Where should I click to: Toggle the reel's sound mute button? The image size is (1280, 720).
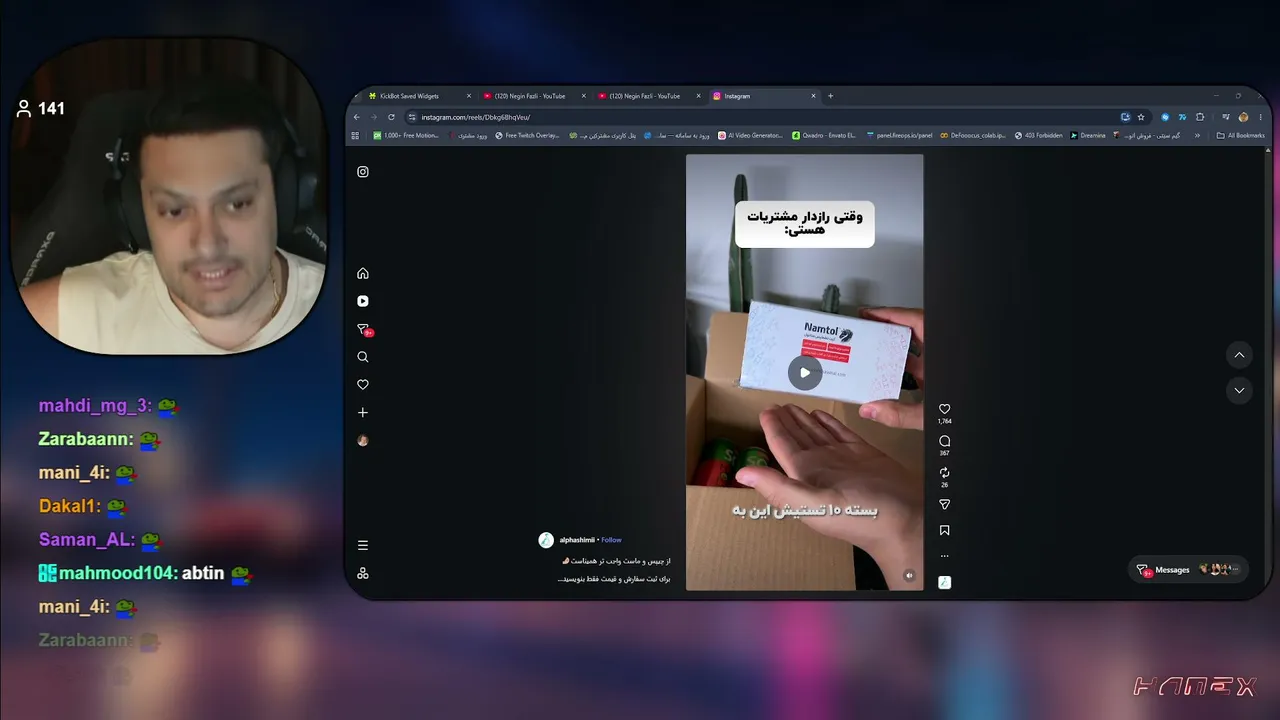point(909,575)
